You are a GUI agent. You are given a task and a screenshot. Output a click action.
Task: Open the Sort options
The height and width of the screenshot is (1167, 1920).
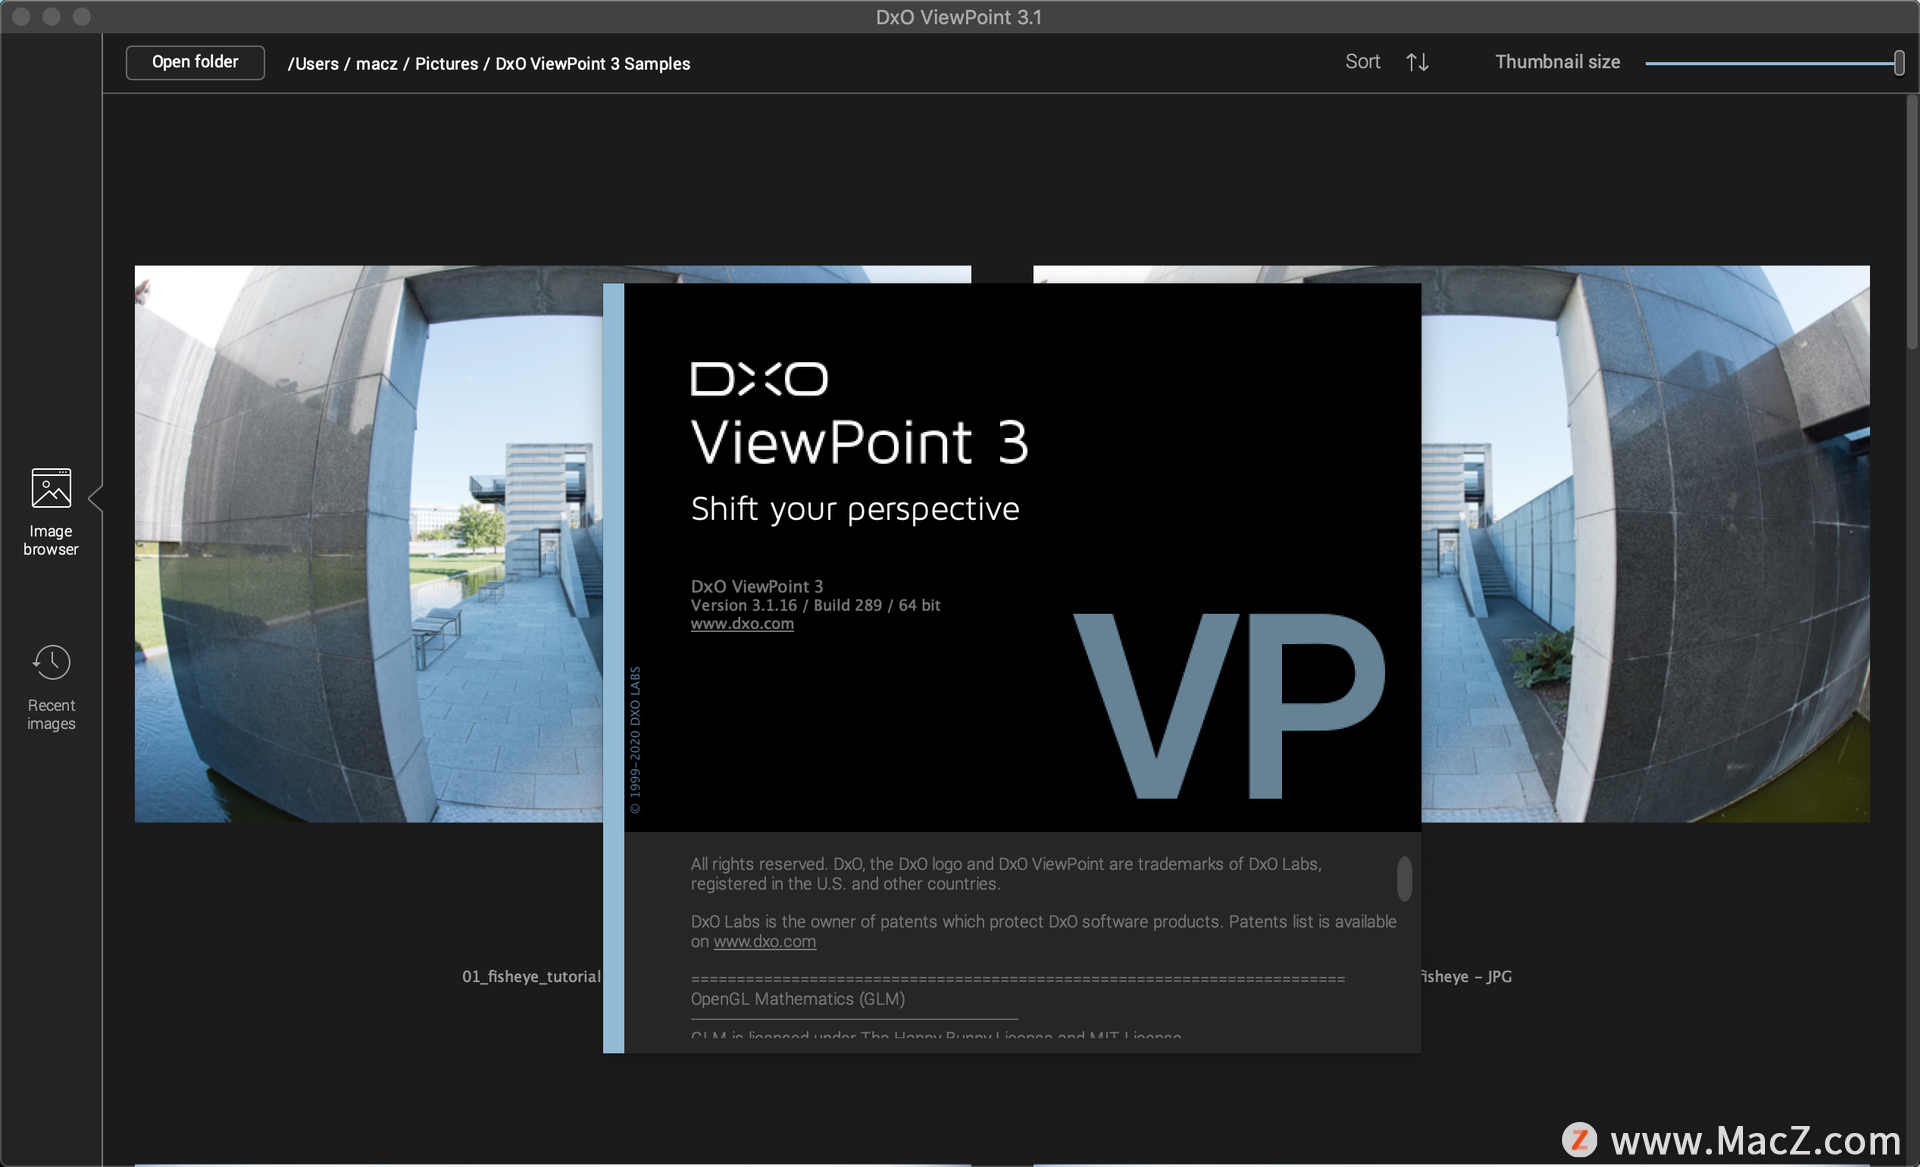pos(1362,62)
